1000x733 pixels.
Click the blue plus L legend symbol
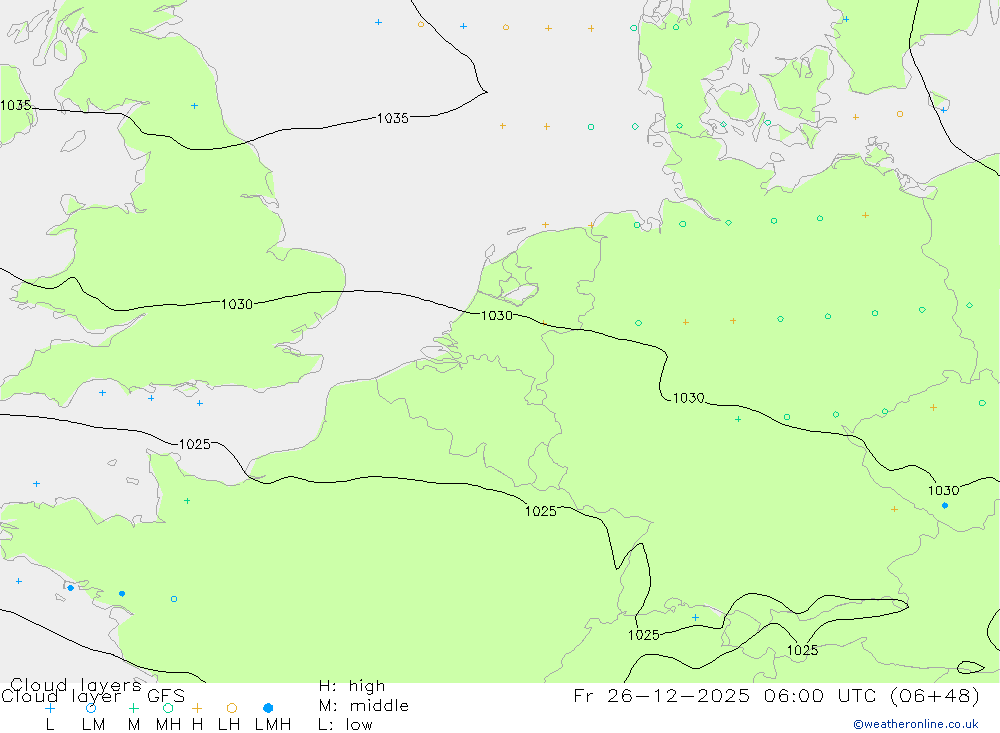(x=50, y=708)
